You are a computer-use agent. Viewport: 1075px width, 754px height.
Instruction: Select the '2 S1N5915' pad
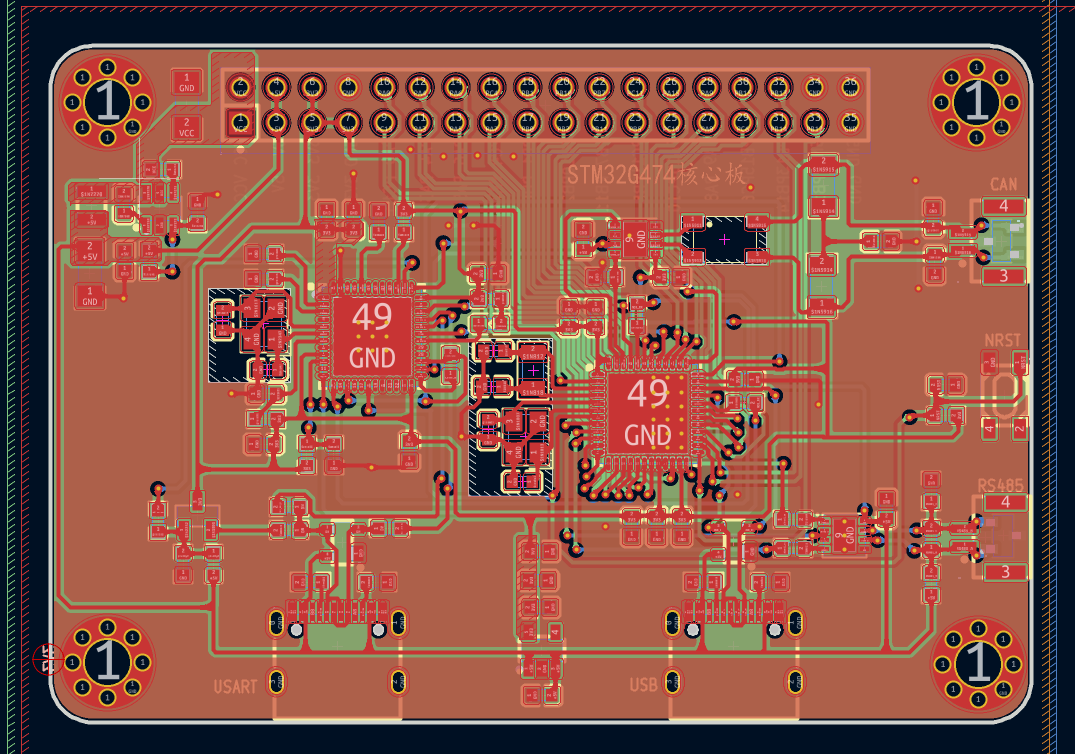[823, 165]
